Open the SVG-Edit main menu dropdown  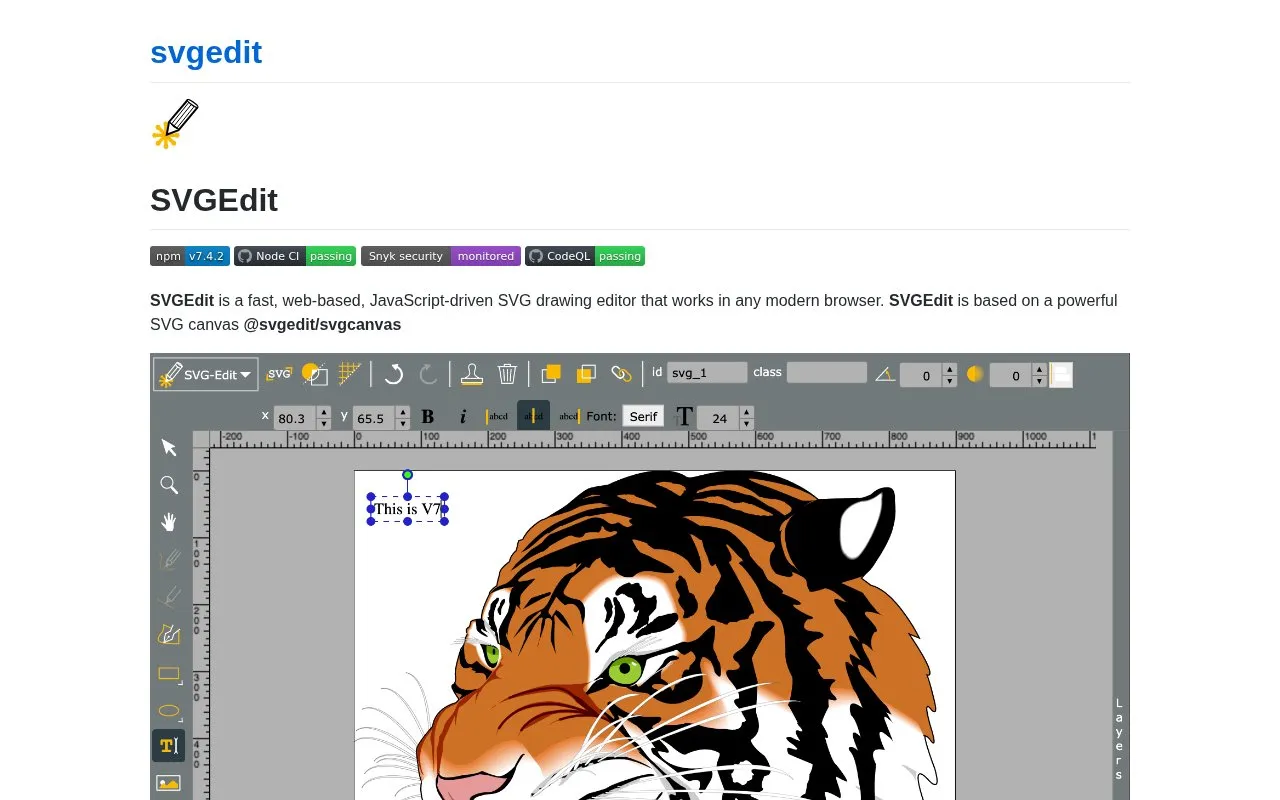[x=206, y=374]
